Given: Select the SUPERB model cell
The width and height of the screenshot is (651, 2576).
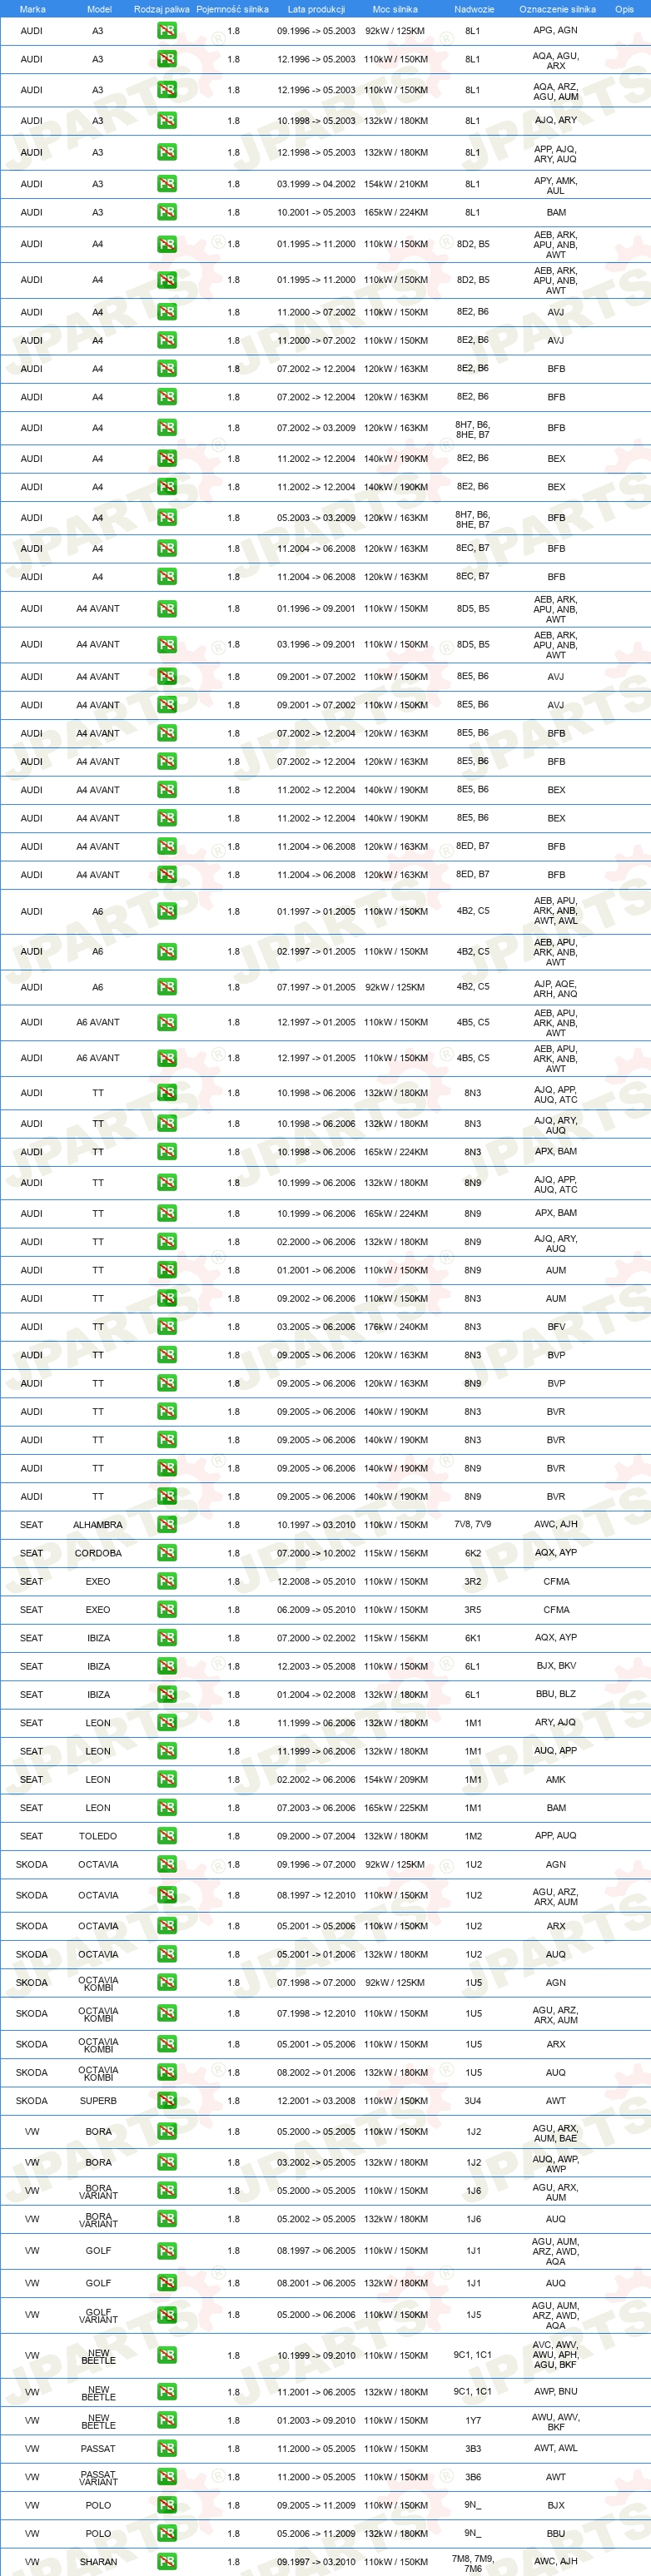Looking at the screenshot, I should (98, 2101).
